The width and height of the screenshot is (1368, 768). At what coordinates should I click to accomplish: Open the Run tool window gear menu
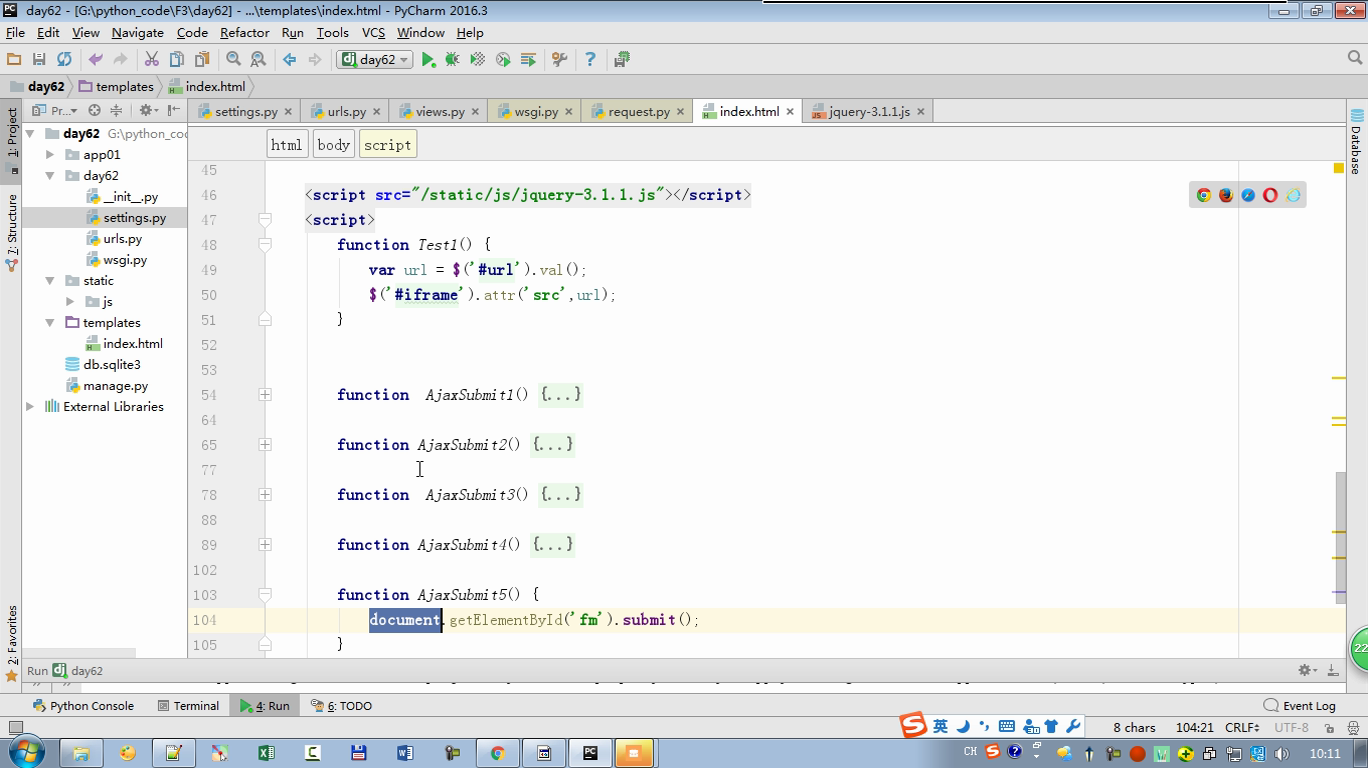tap(1306, 671)
